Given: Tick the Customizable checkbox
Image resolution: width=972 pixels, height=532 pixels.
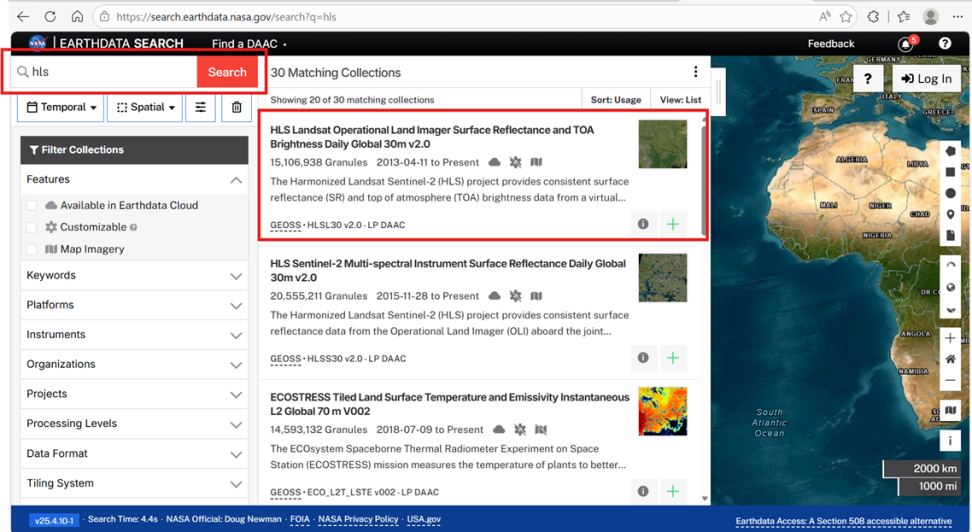Looking at the screenshot, I should coord(32,227).
